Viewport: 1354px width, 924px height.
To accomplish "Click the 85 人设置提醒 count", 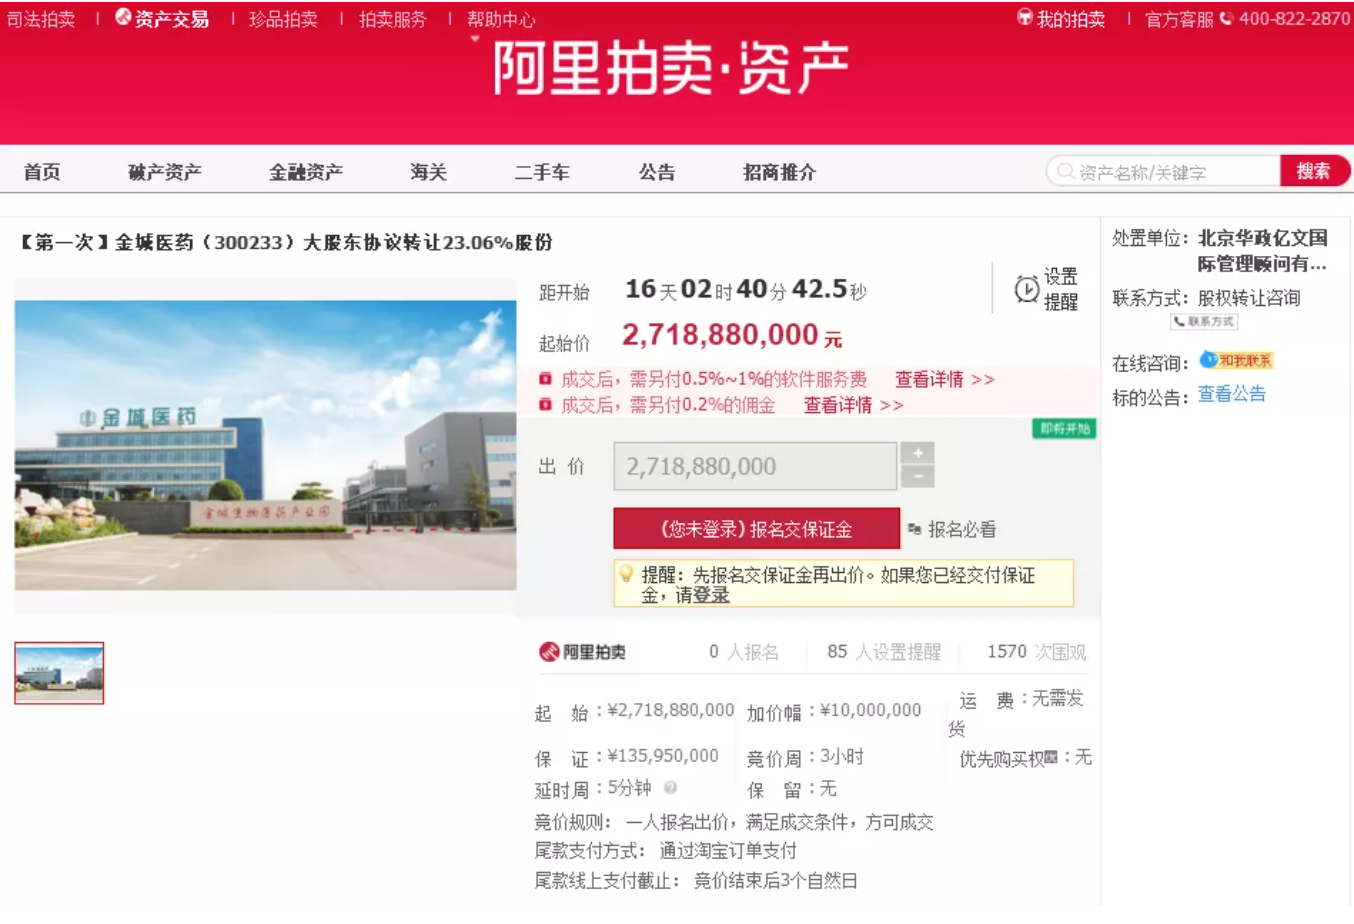I will coord(884,652).
